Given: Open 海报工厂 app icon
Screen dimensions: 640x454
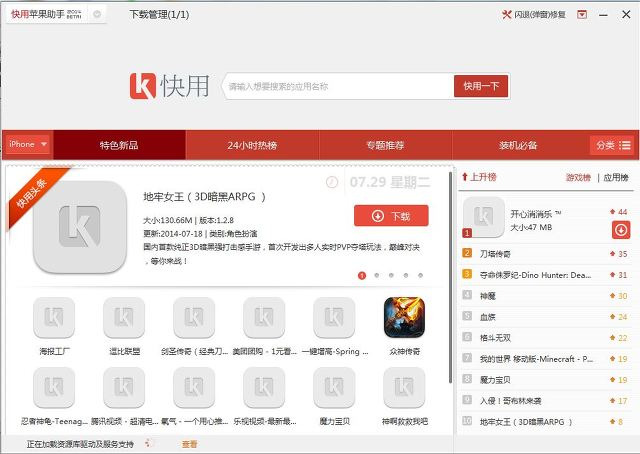Looking at the screenshot, I should (x=54, y=317).
